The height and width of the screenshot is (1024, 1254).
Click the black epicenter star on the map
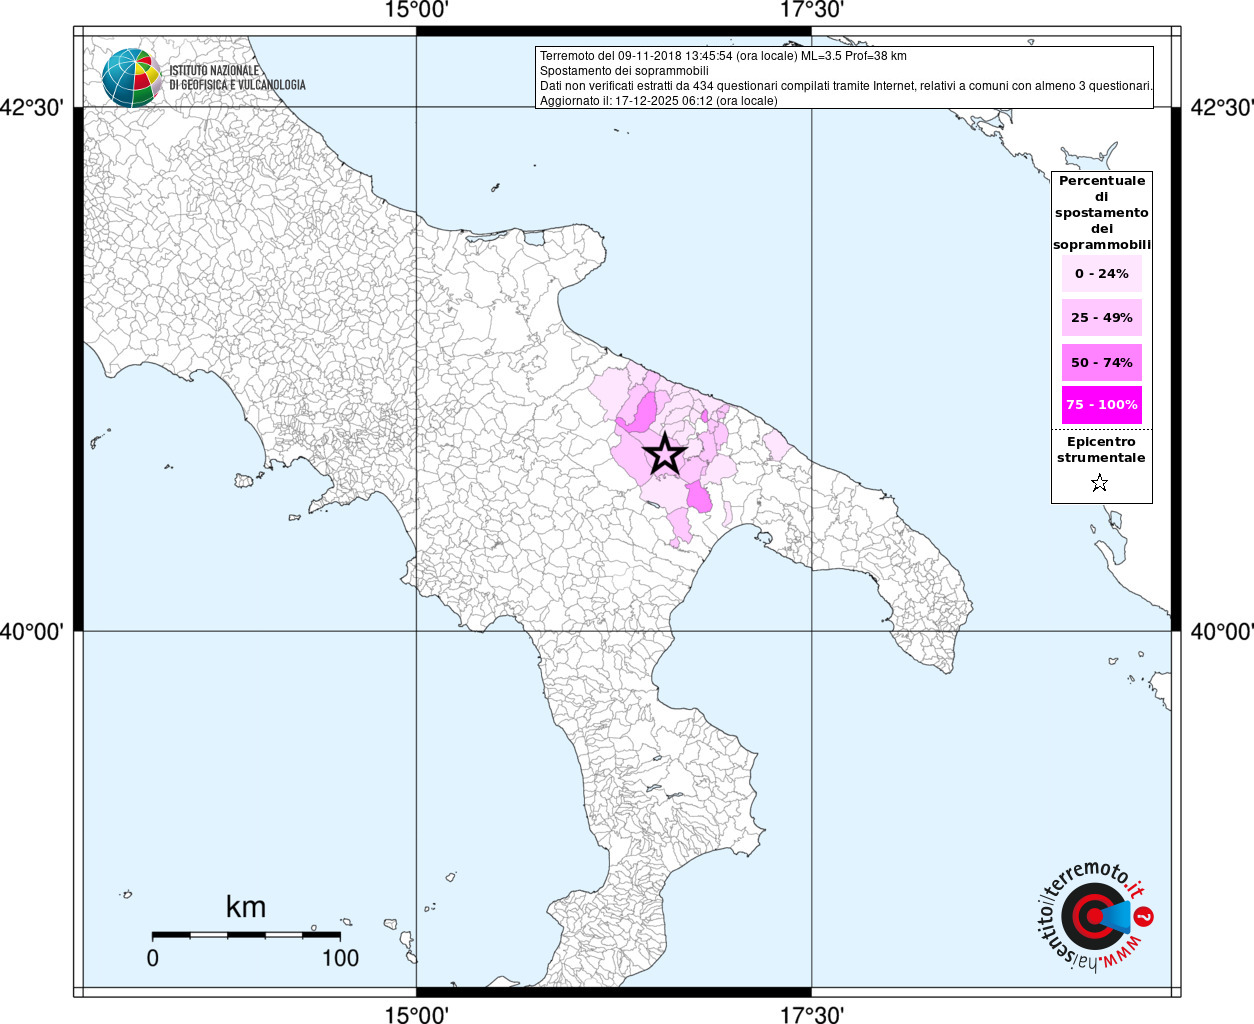665,454
